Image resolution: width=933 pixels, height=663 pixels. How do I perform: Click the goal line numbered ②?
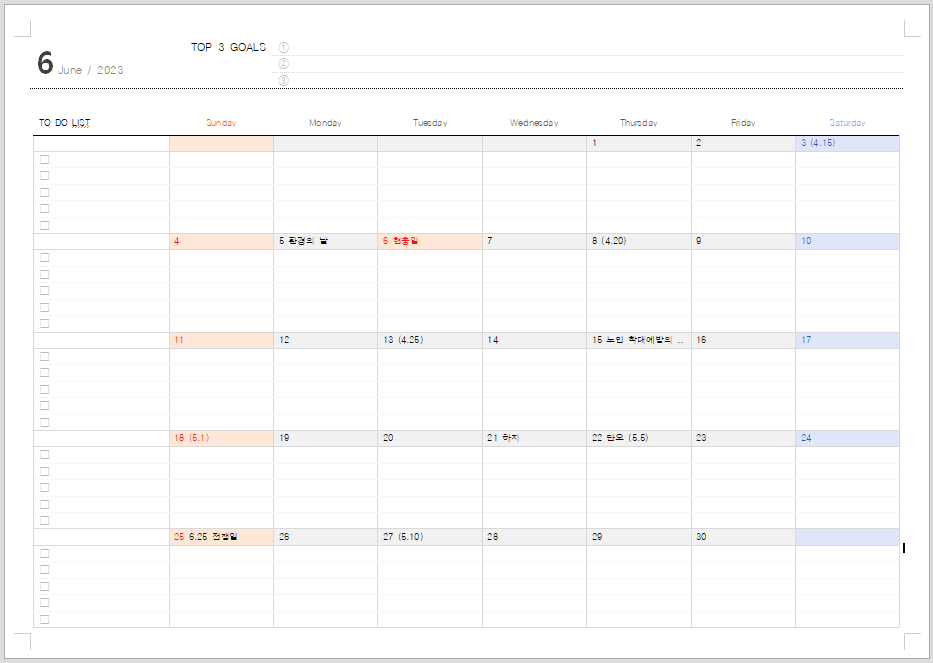click(x=588, y=64)
